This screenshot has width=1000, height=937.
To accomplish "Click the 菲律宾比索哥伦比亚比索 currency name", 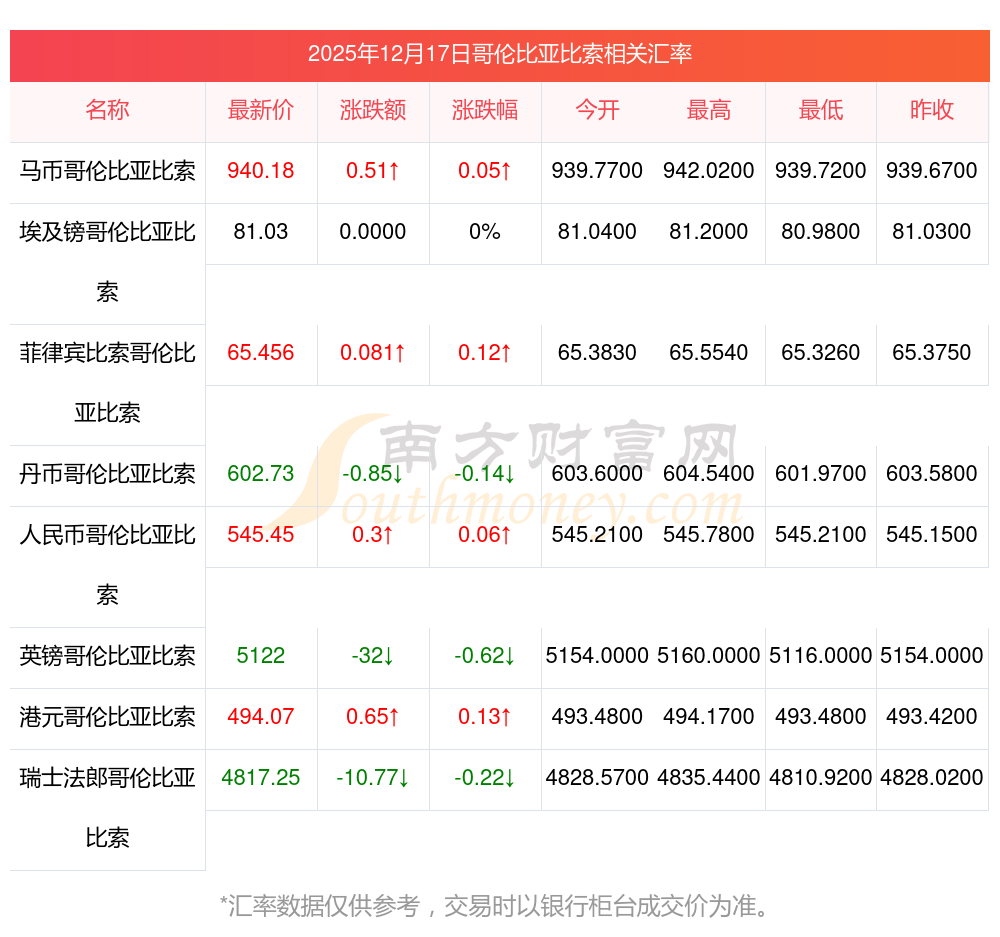I will [107, 382].
